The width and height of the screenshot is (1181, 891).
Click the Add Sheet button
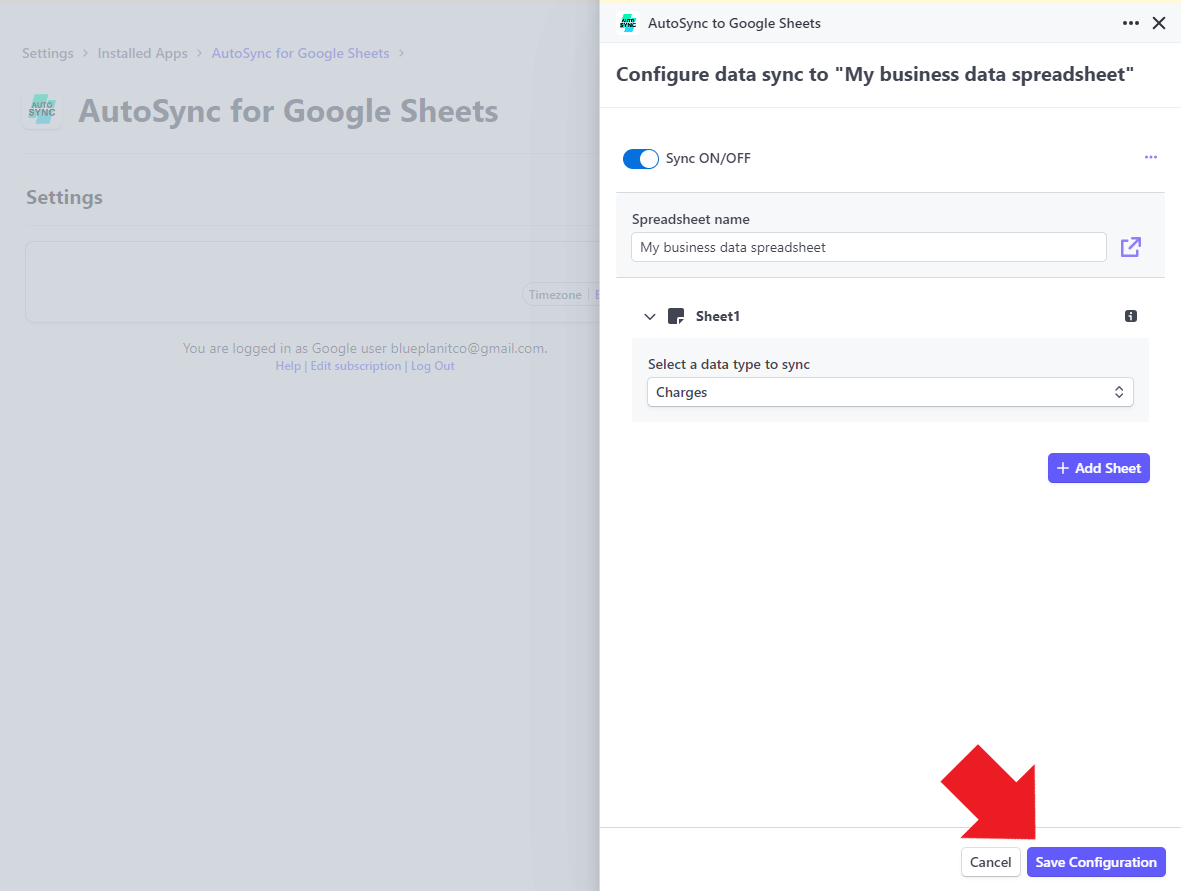click(1098, 468)
